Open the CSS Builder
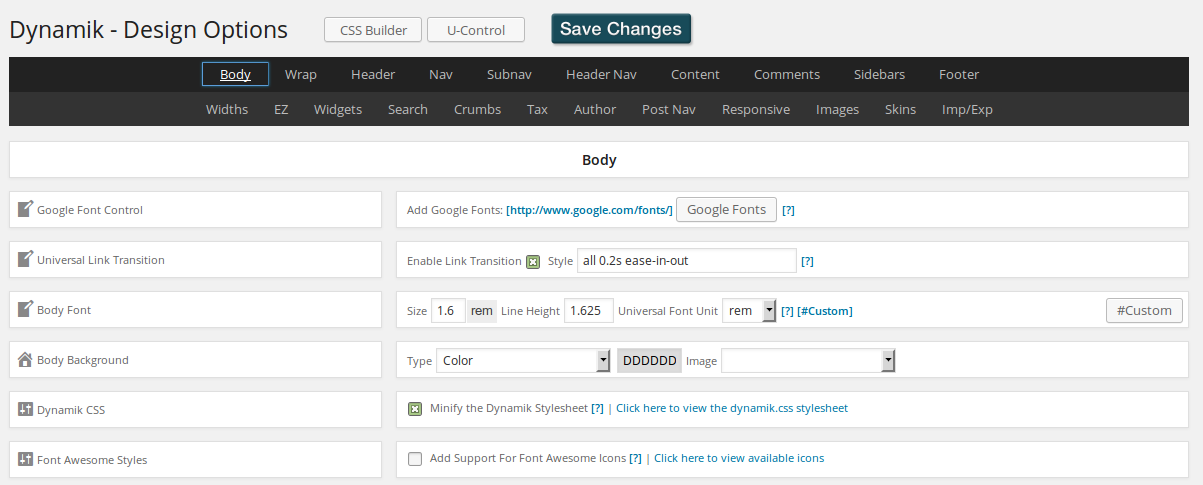 pos(373,30)
